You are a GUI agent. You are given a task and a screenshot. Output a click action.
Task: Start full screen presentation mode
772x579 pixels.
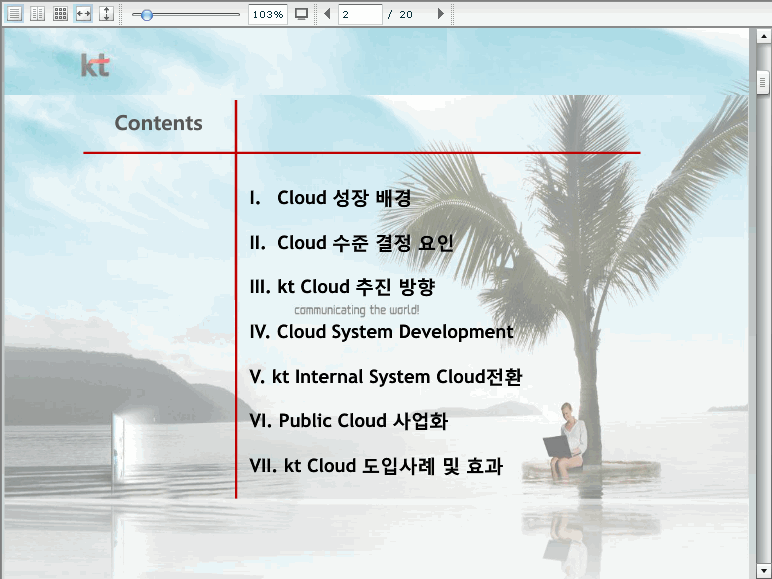(301, 14)
